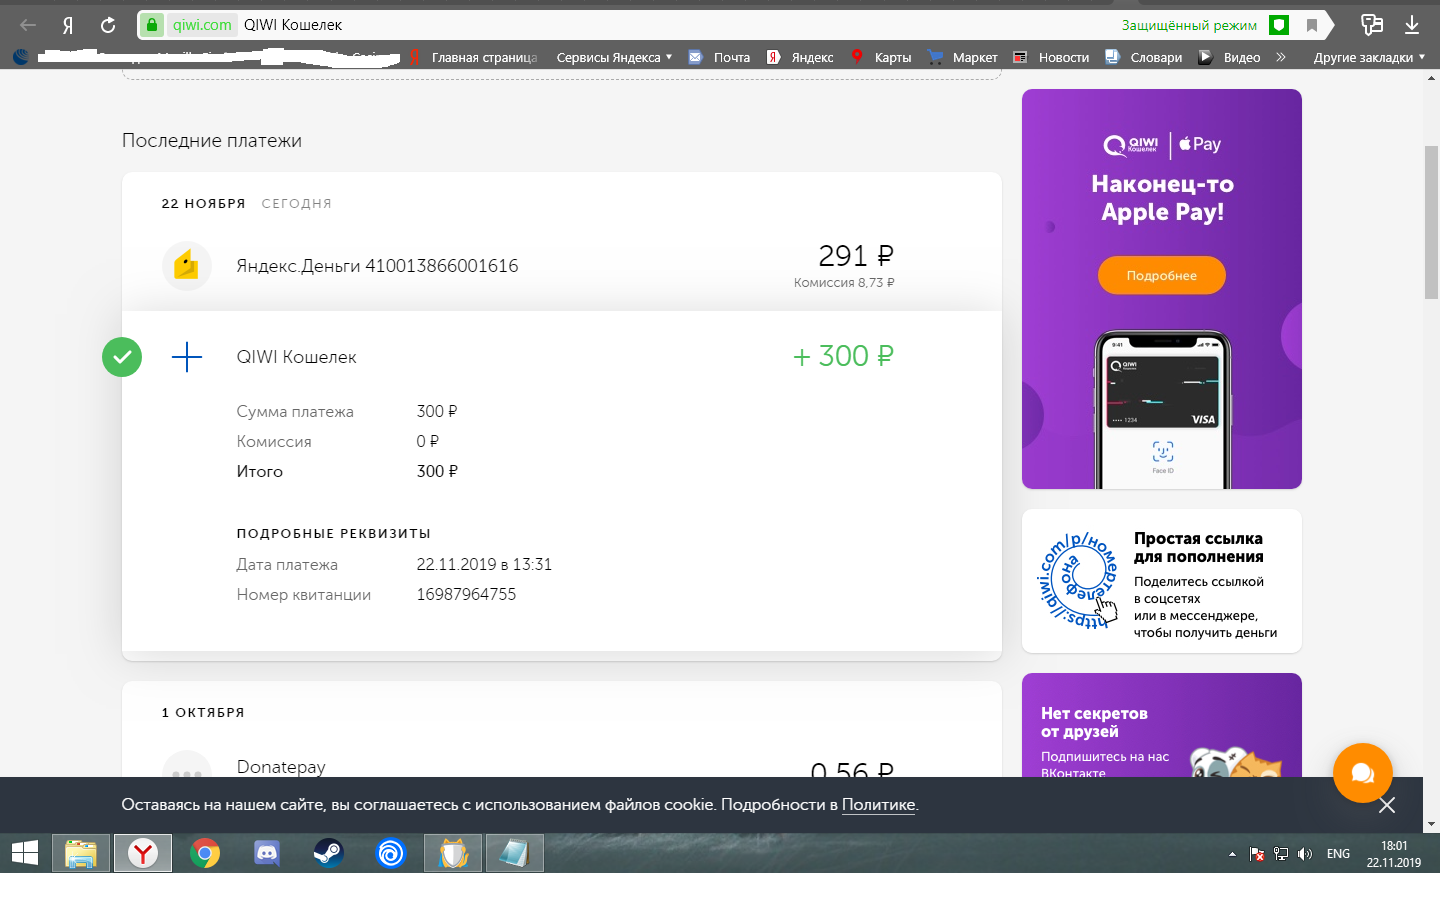Viewport: 1440px width, 900px height.
Task: Click the "1 ОКТЯБРЯ" date label
Action: 203,712
